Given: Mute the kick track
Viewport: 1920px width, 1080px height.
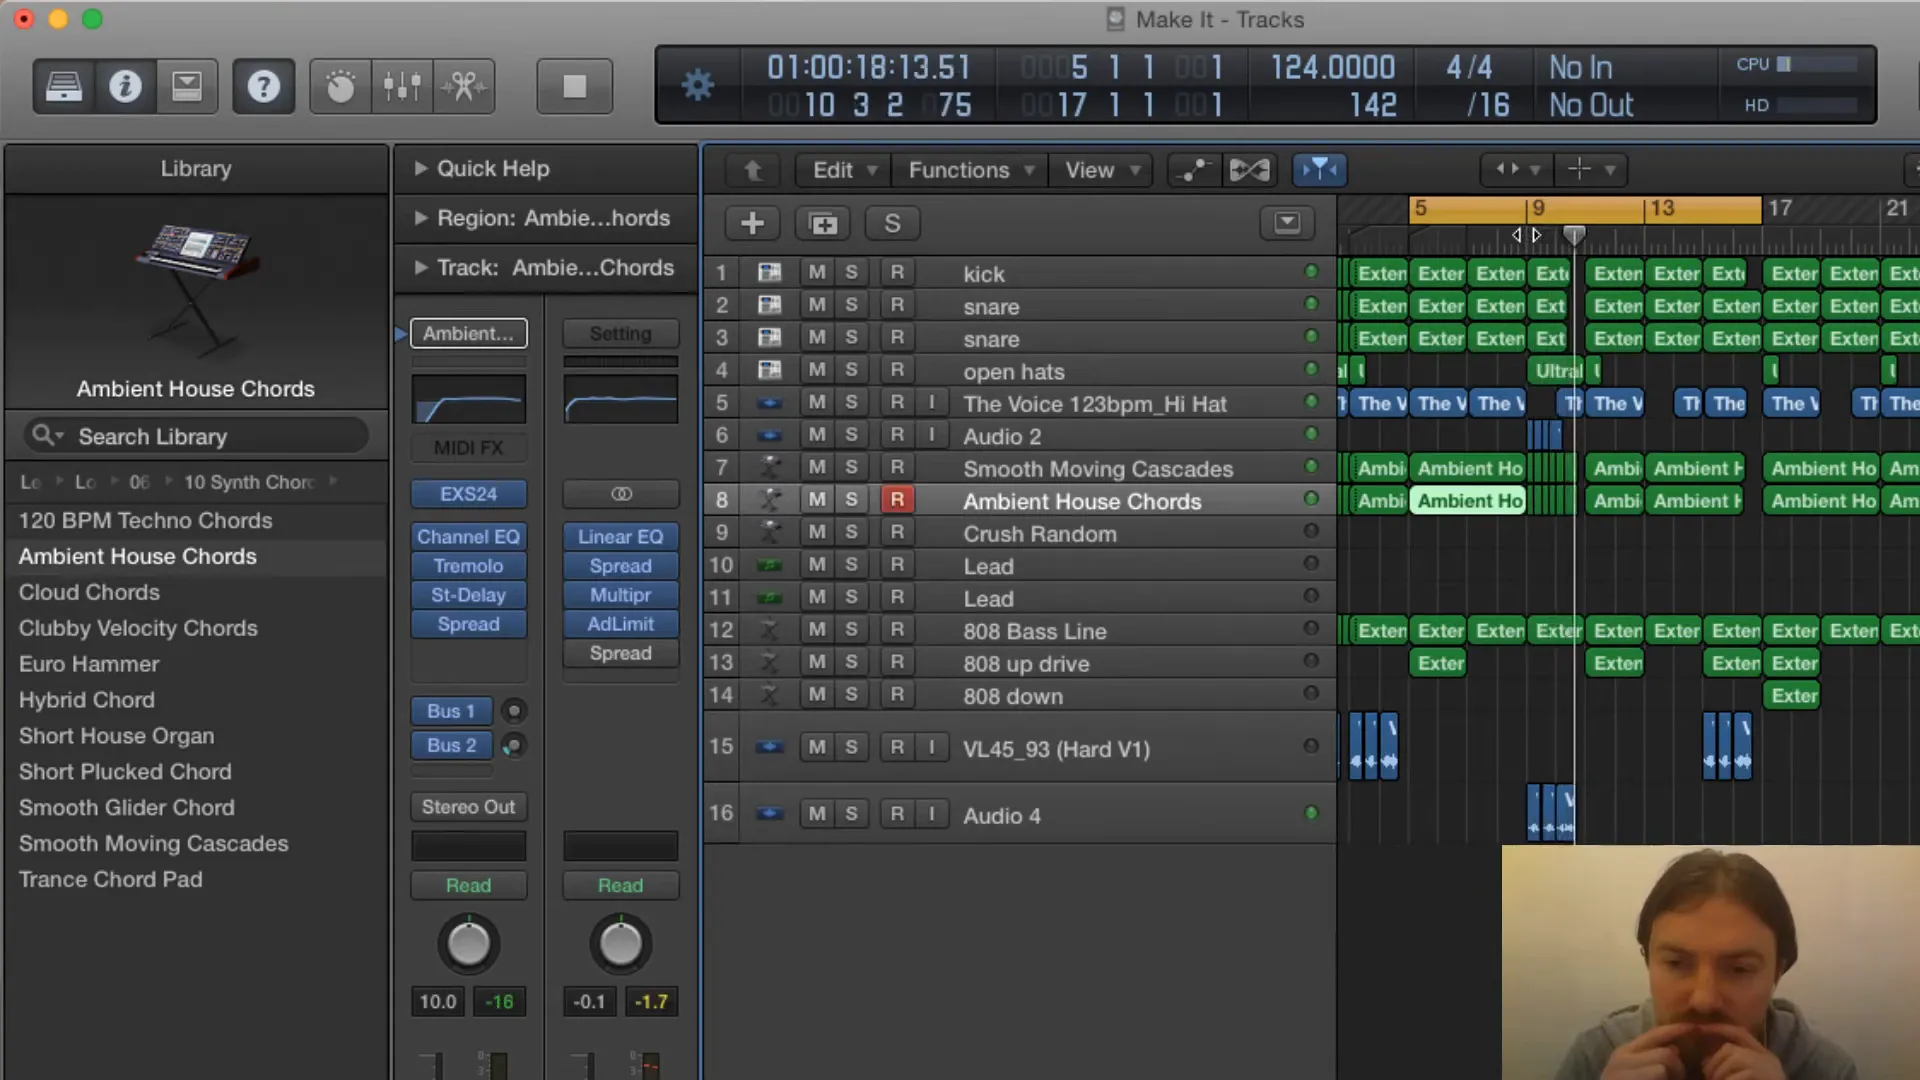Looking at the screenshot, I should pyautogui.click(x=817, y=272).
